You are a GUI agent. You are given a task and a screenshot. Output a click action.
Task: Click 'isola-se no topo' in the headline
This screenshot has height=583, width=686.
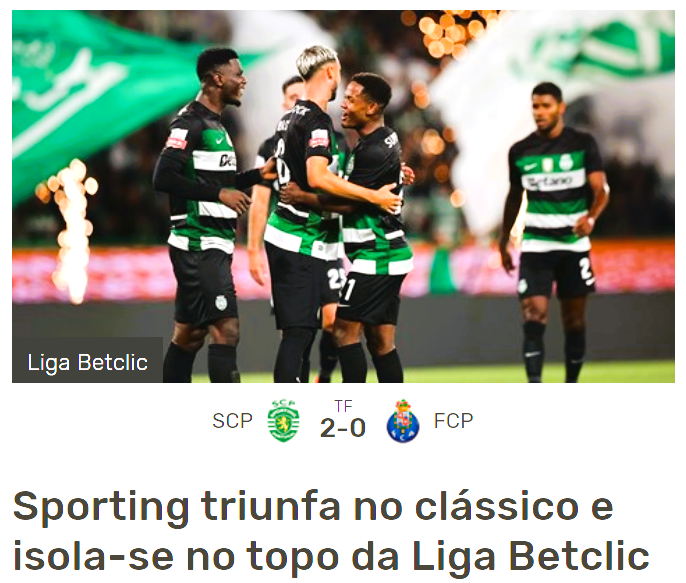(176, 556)
